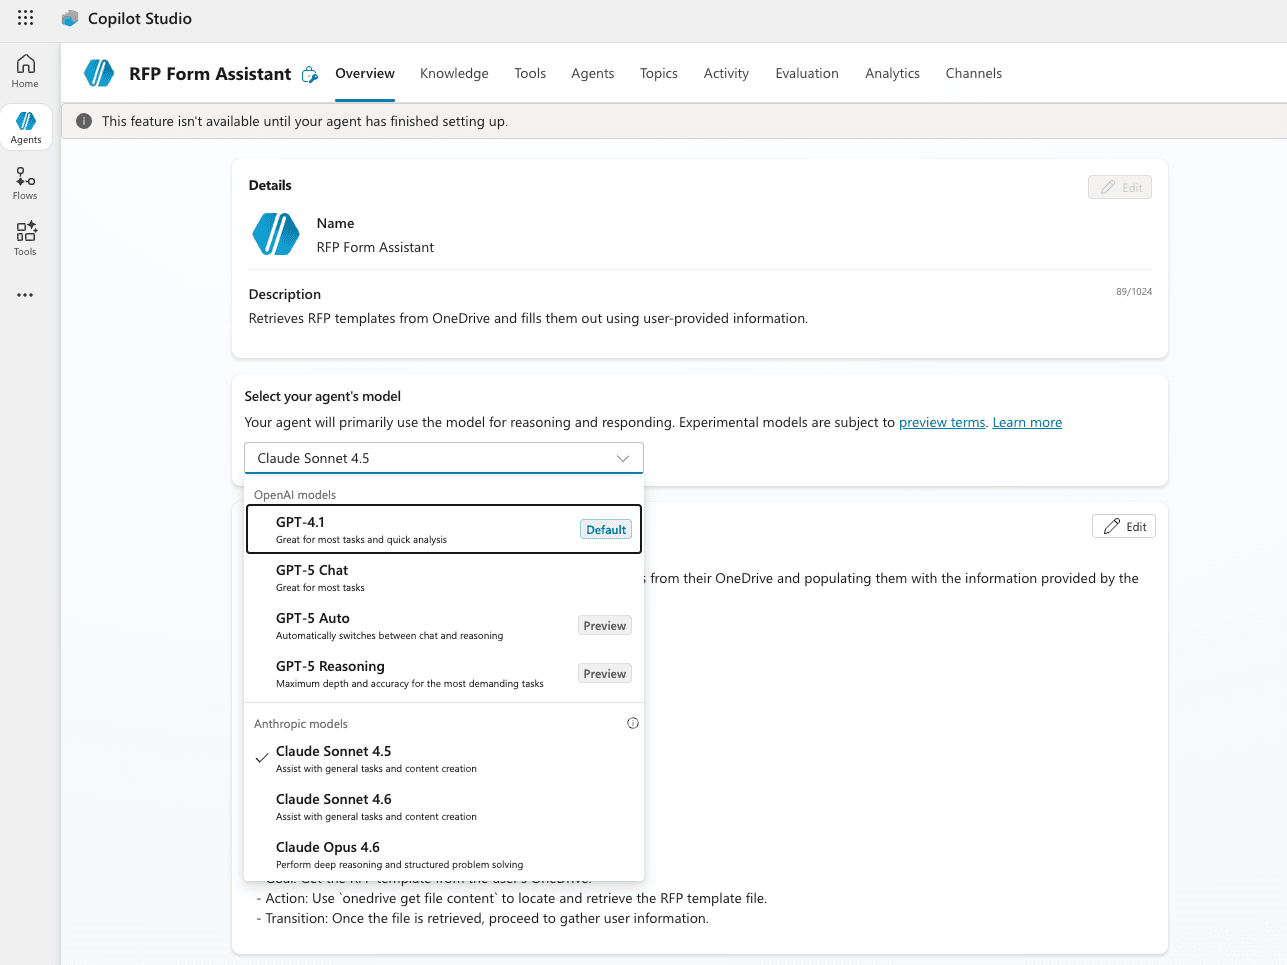
Task: Choose GPT-5 Auto preview model
Action: (444, 625)
